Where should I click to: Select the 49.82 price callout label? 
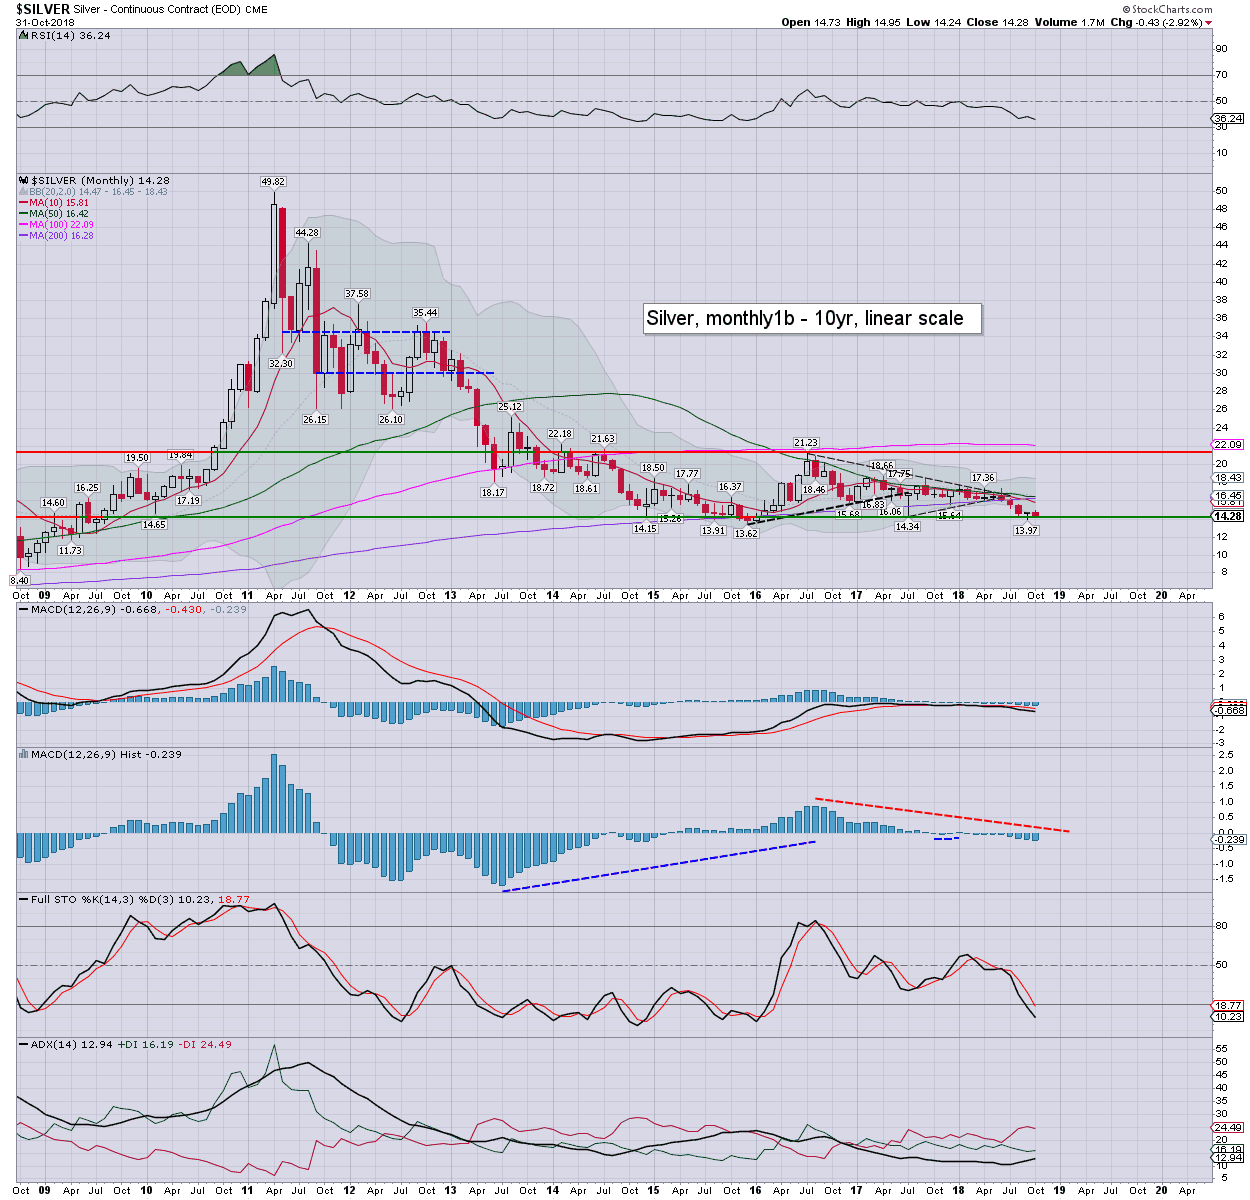coord(272,182)
